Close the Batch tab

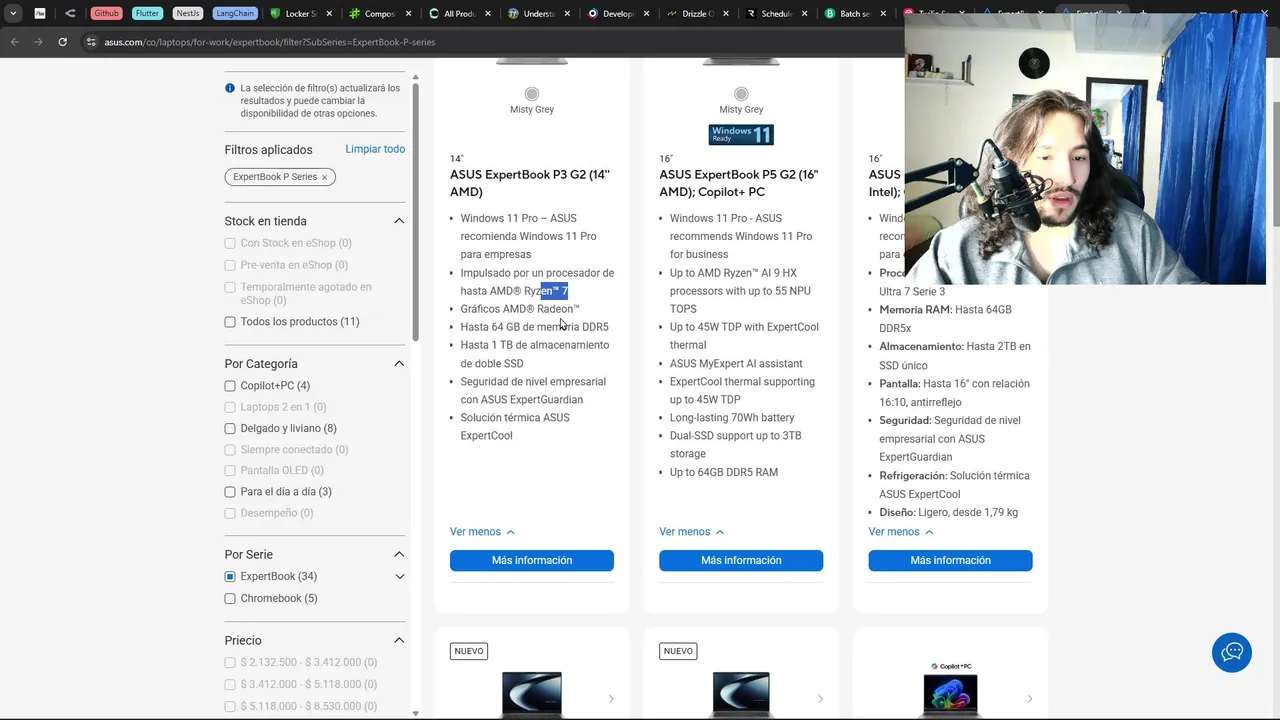(882, 14)
